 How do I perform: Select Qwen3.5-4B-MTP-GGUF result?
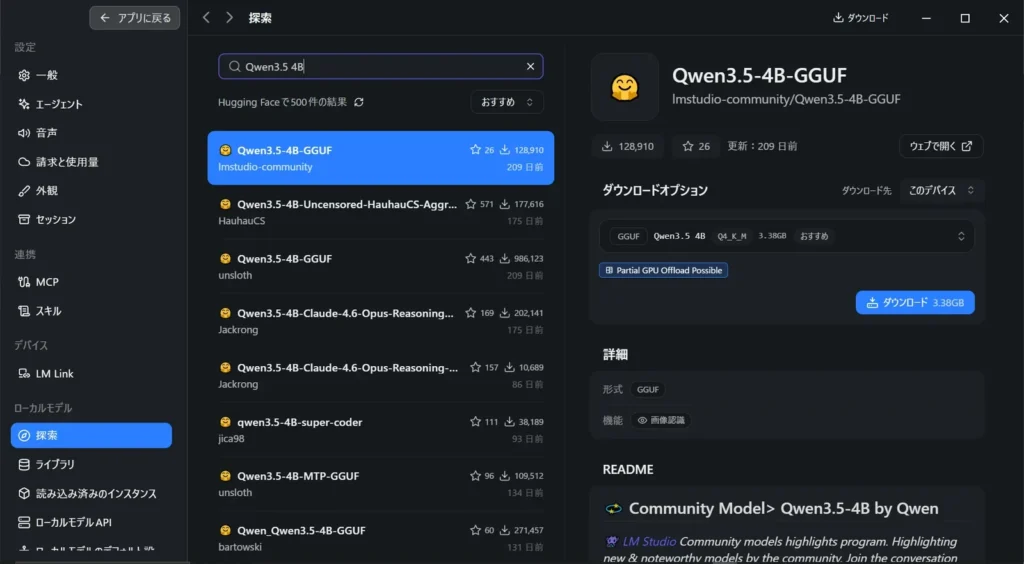381,484
